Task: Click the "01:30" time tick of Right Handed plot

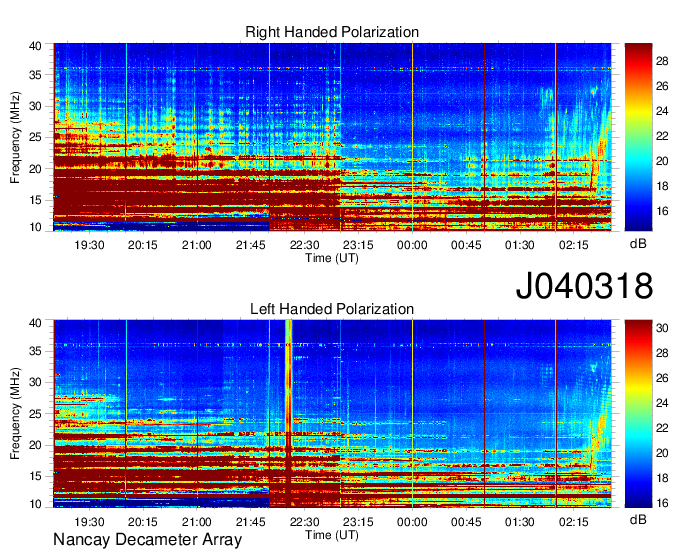Action: [520, 245]
